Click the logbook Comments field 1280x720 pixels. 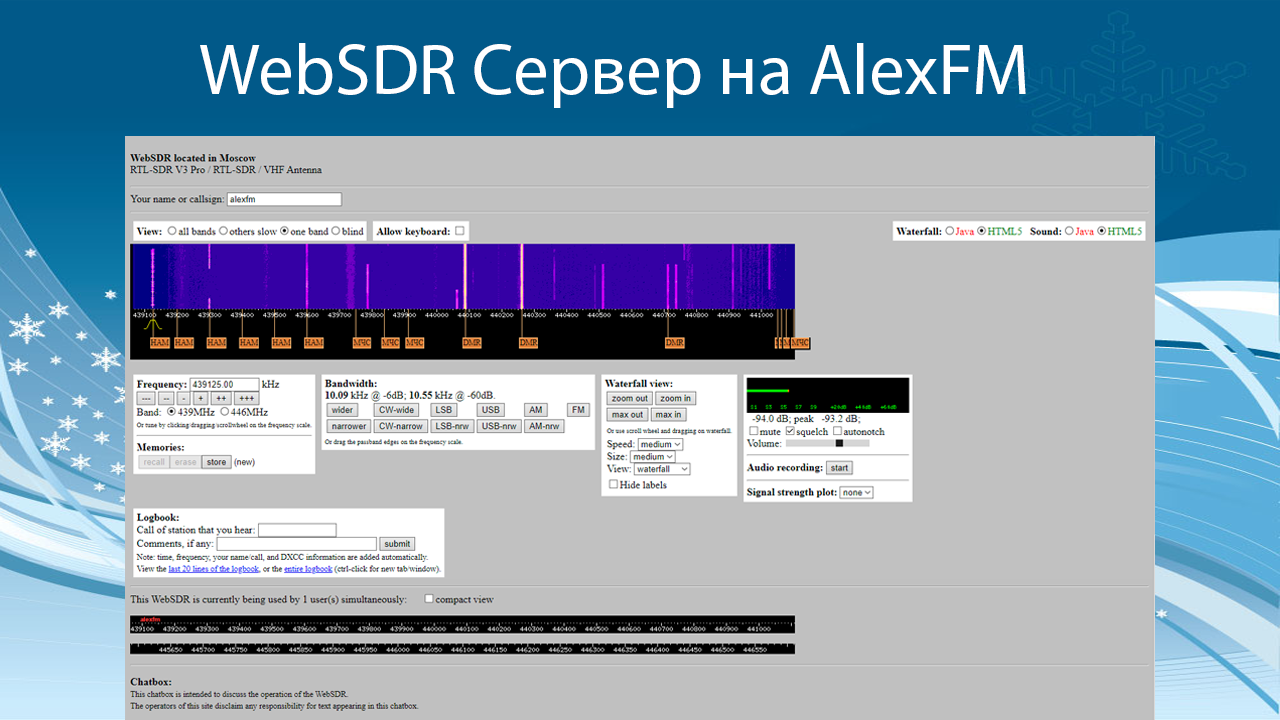coord(296,544)
